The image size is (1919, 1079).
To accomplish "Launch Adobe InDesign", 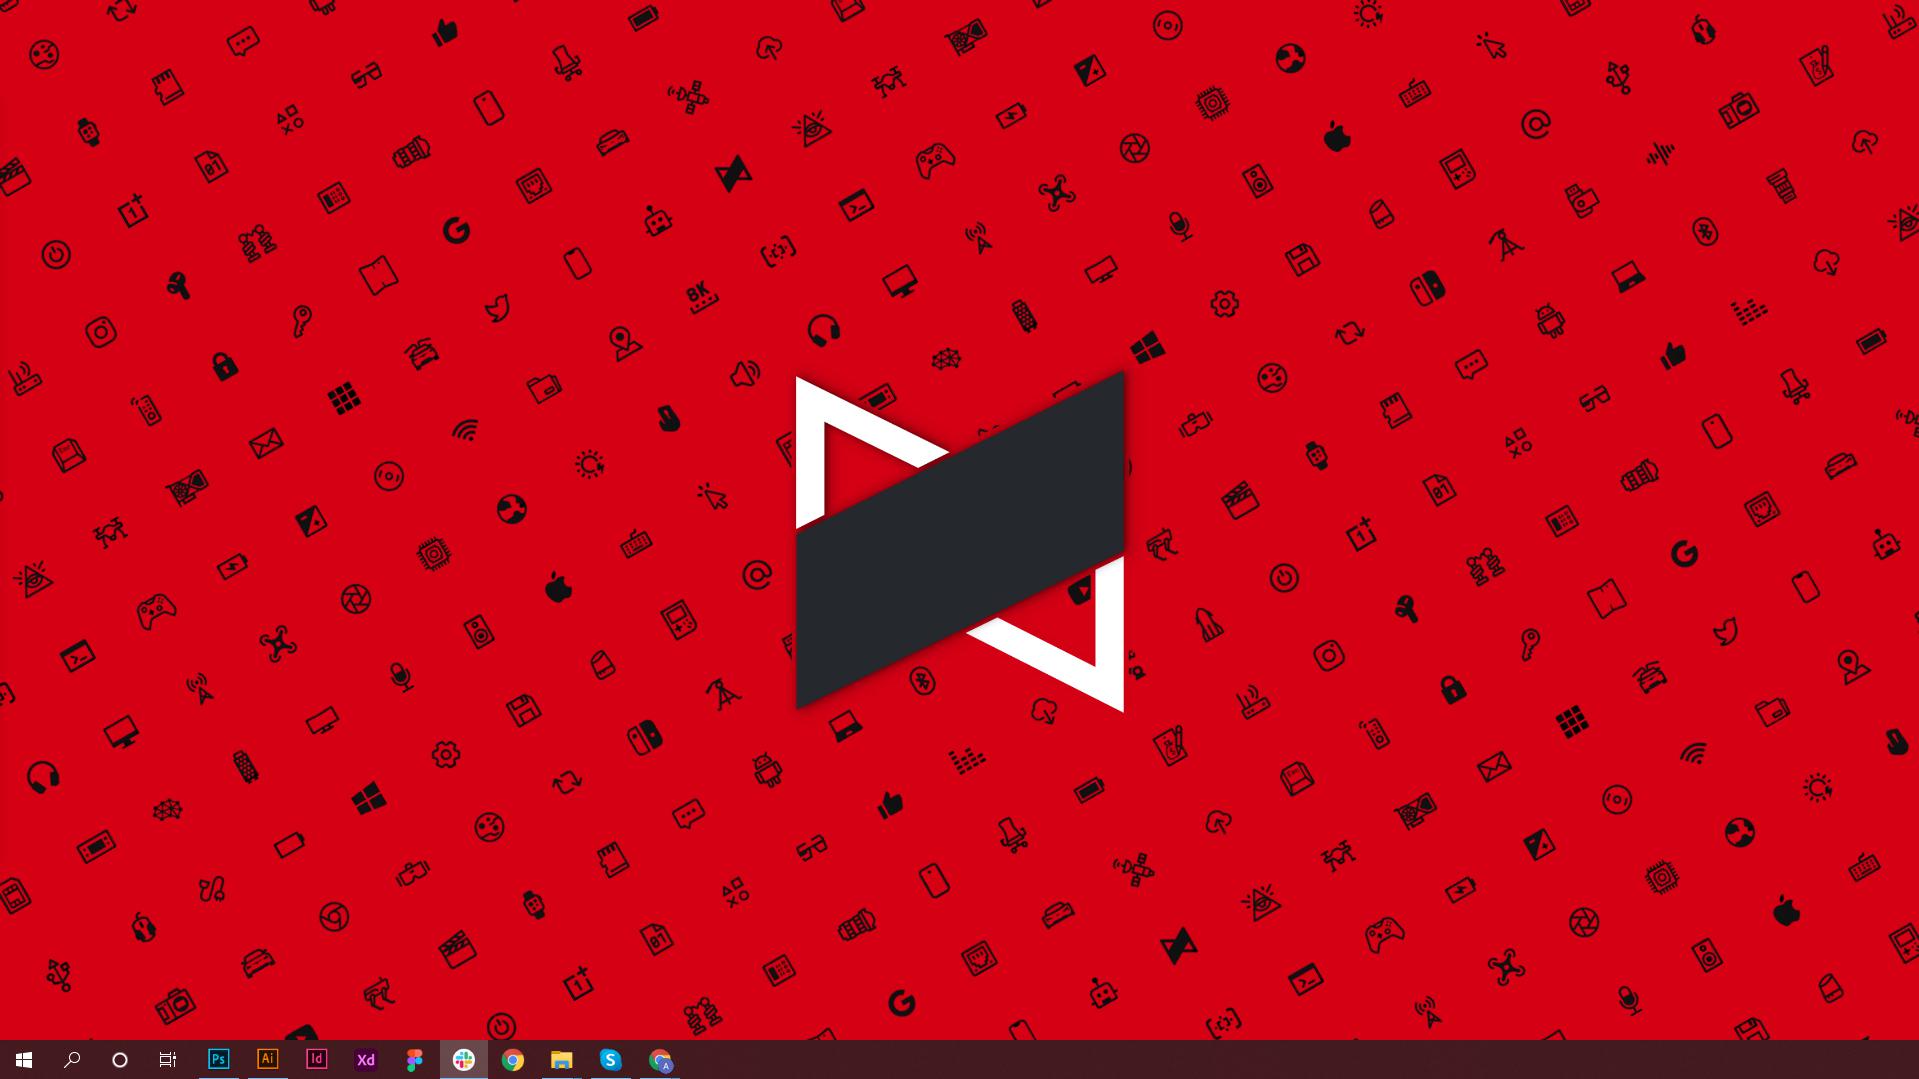I will 316,1060.
